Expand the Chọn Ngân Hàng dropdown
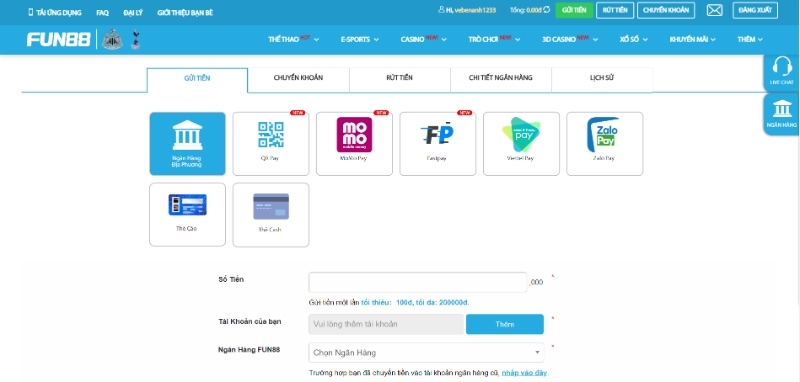 (x=426, y=352)
